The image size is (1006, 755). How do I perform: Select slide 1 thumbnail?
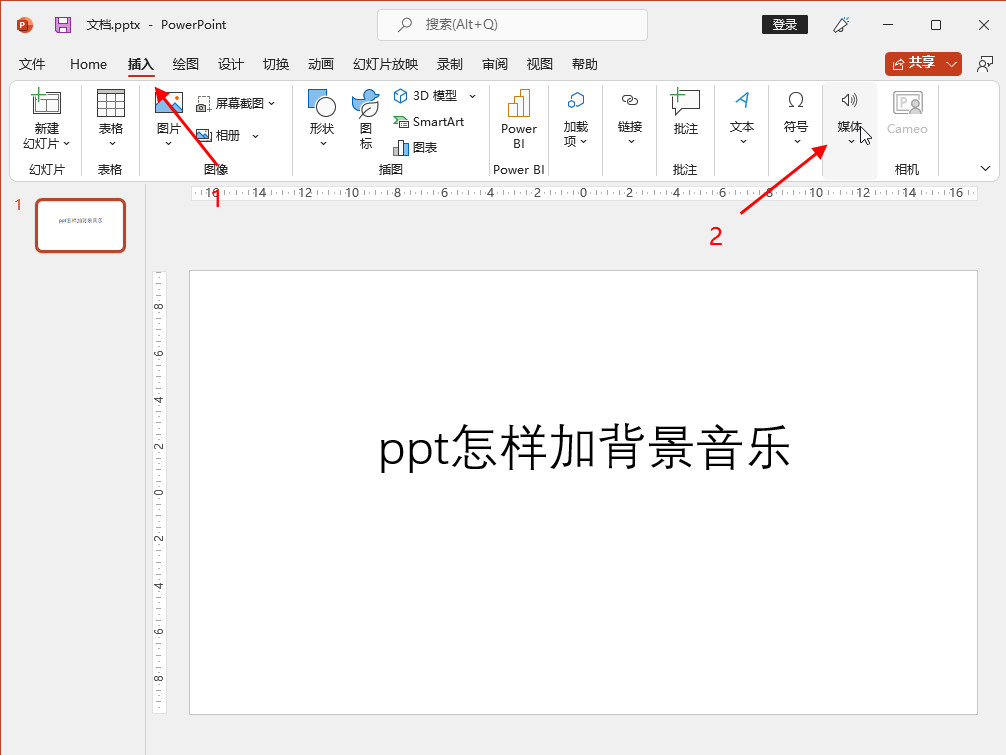pos(80,225)
